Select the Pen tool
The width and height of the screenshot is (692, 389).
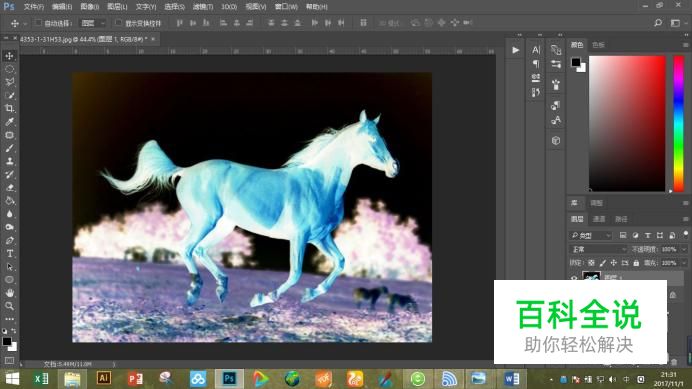pos(9,241)
